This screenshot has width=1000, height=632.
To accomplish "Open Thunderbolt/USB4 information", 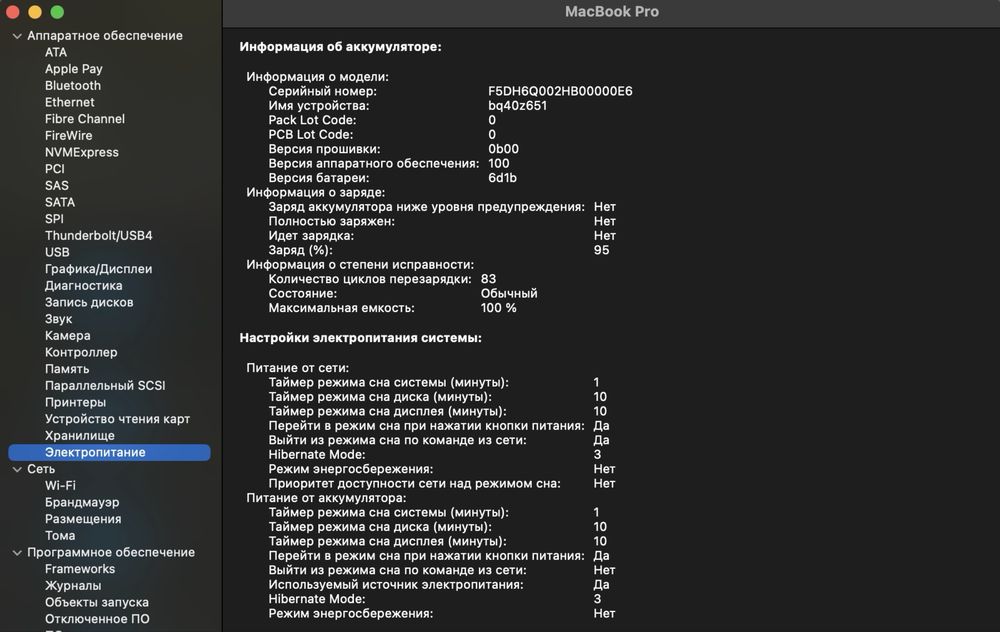I will [98, 235].
